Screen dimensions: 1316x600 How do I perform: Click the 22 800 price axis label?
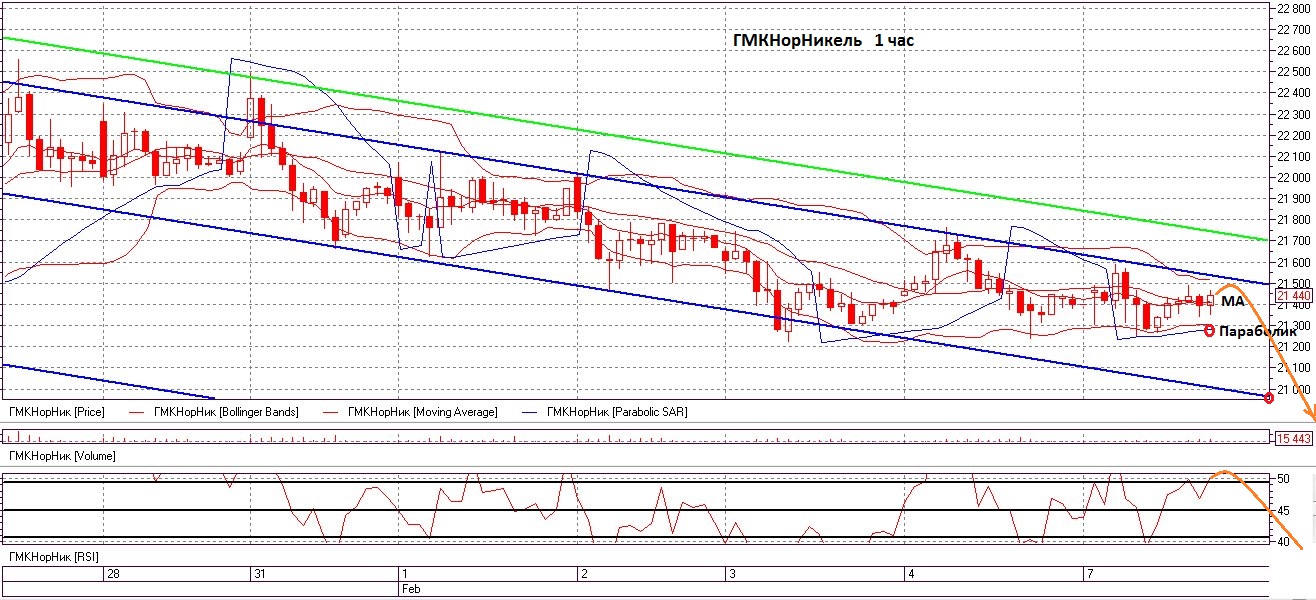tap(1294, 8)
